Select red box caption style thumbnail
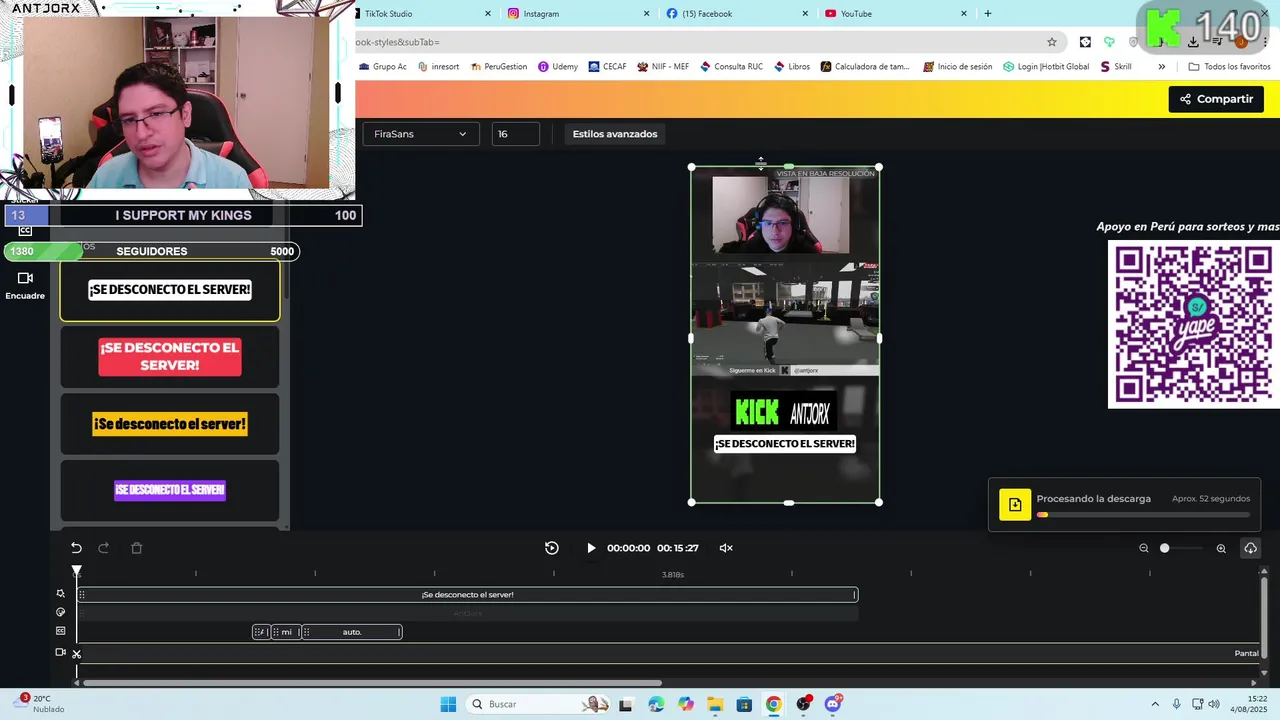Image resolution: width=1280 pixels, height=720 pixels. 170,357
